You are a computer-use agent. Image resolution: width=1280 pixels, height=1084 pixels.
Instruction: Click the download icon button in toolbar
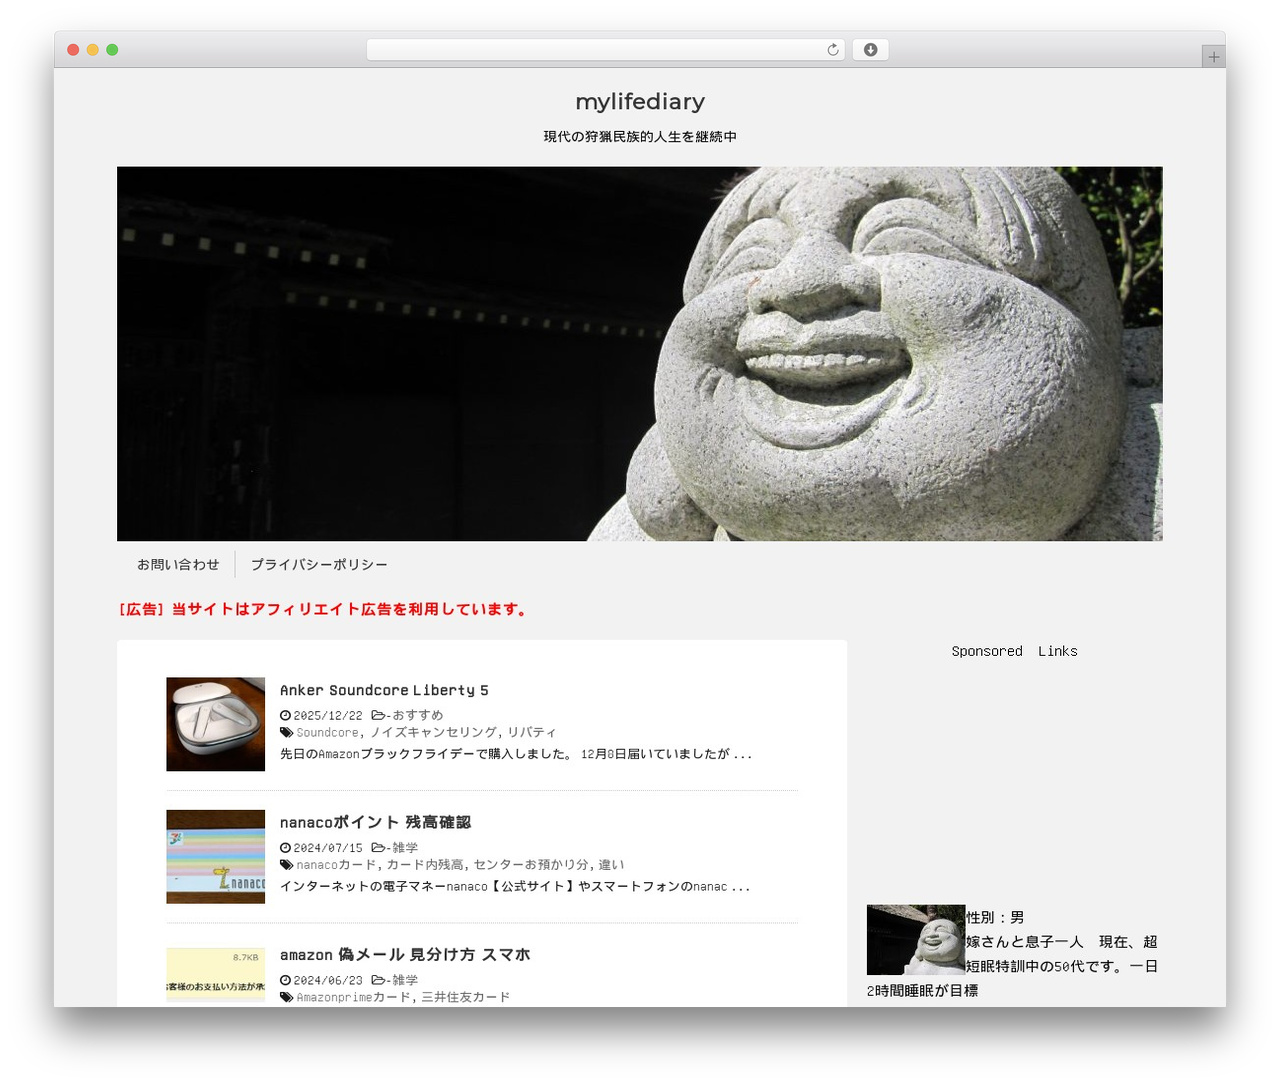pyautogui.click(x=870, y=50)
